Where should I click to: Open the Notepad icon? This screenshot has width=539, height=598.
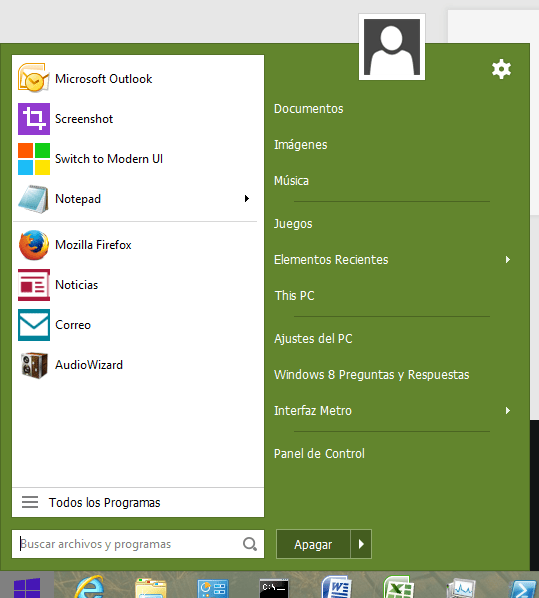tap(34, 199)
